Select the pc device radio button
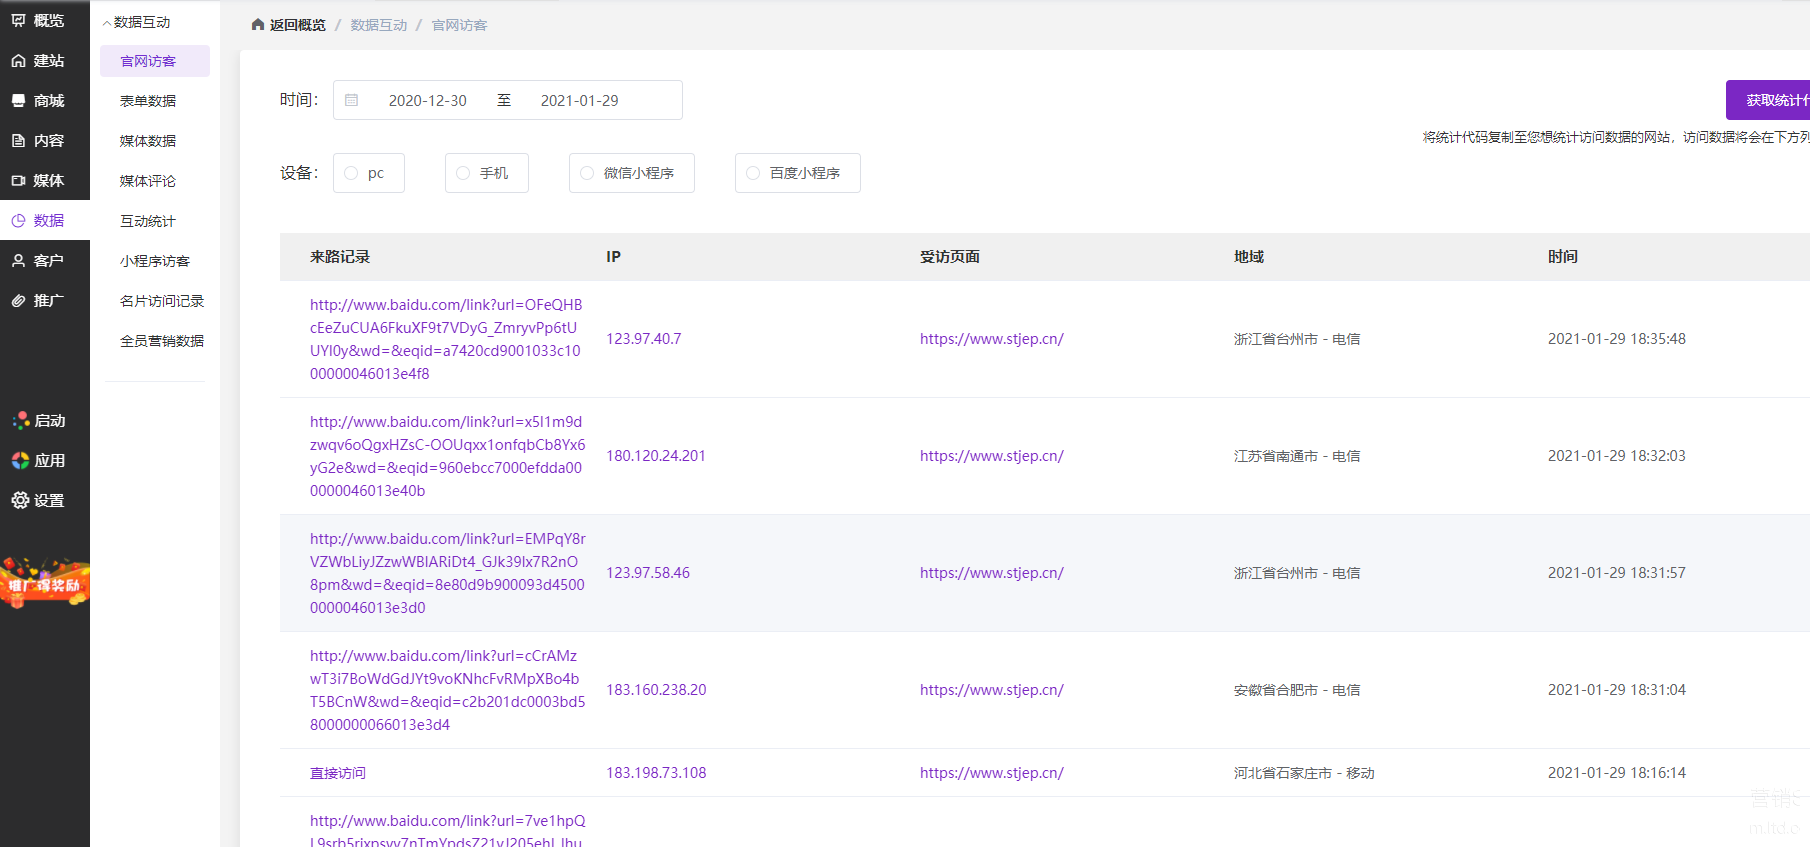Viewport: 1810px width, 847px height. tap(351, 173)
